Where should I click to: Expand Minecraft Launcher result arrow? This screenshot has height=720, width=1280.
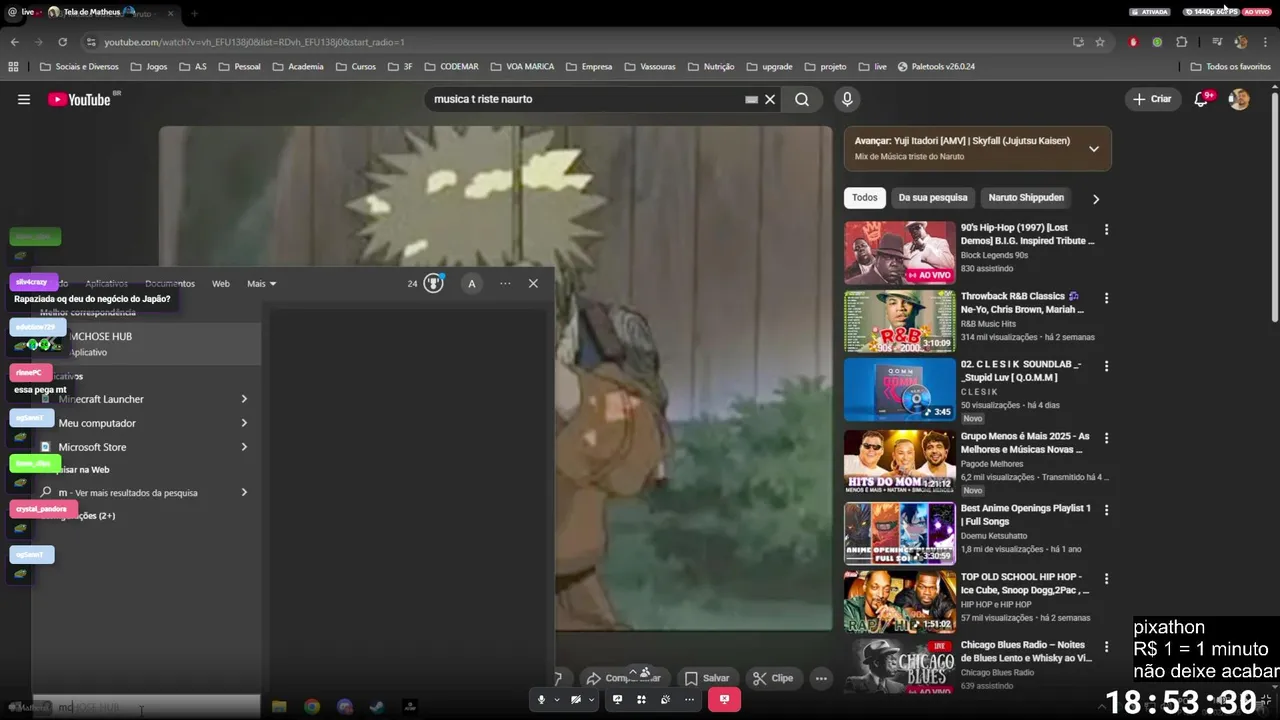244,399
